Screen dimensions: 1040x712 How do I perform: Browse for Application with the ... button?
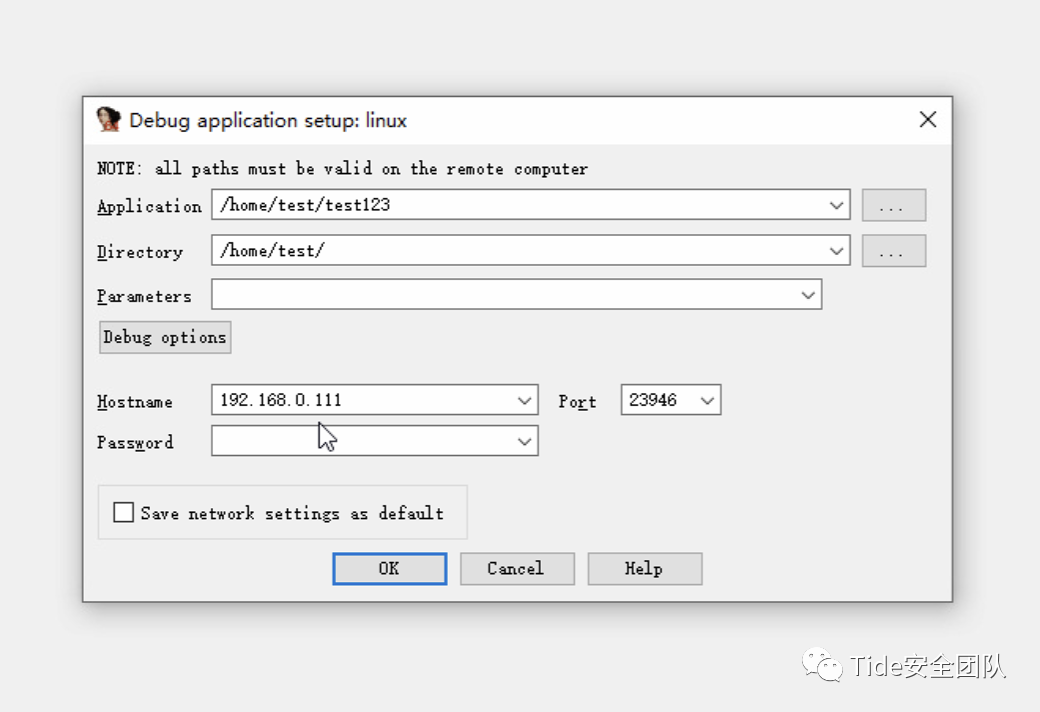click(893, 205)
